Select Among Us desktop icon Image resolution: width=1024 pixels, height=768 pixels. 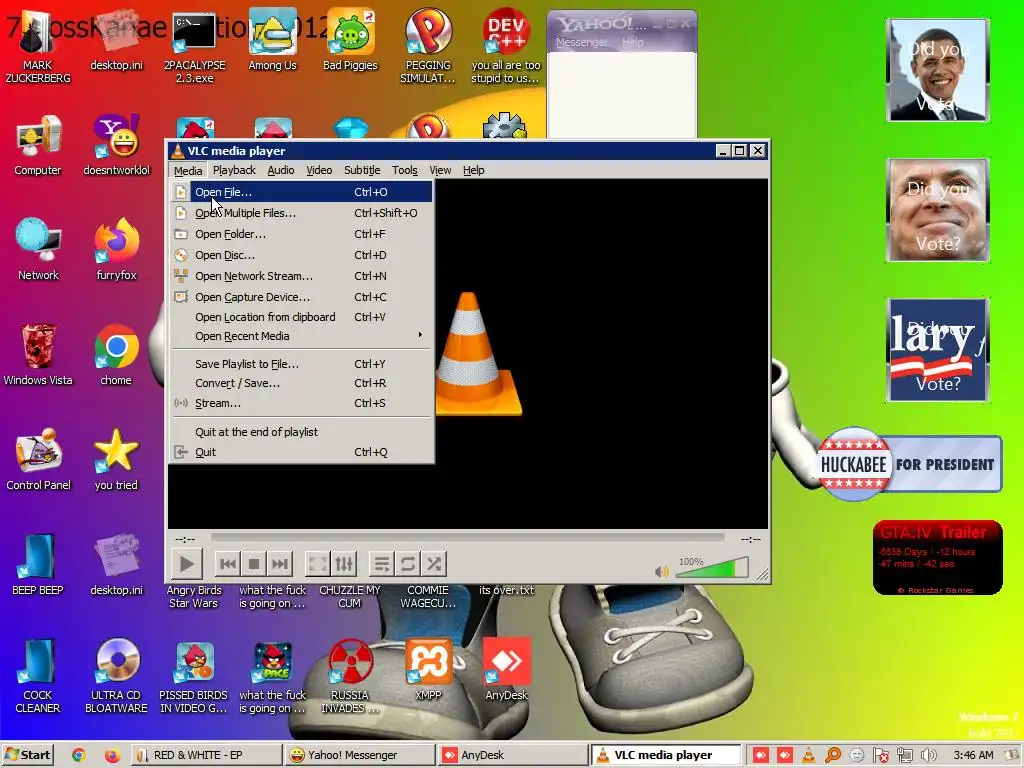click(x=272, y=41)
